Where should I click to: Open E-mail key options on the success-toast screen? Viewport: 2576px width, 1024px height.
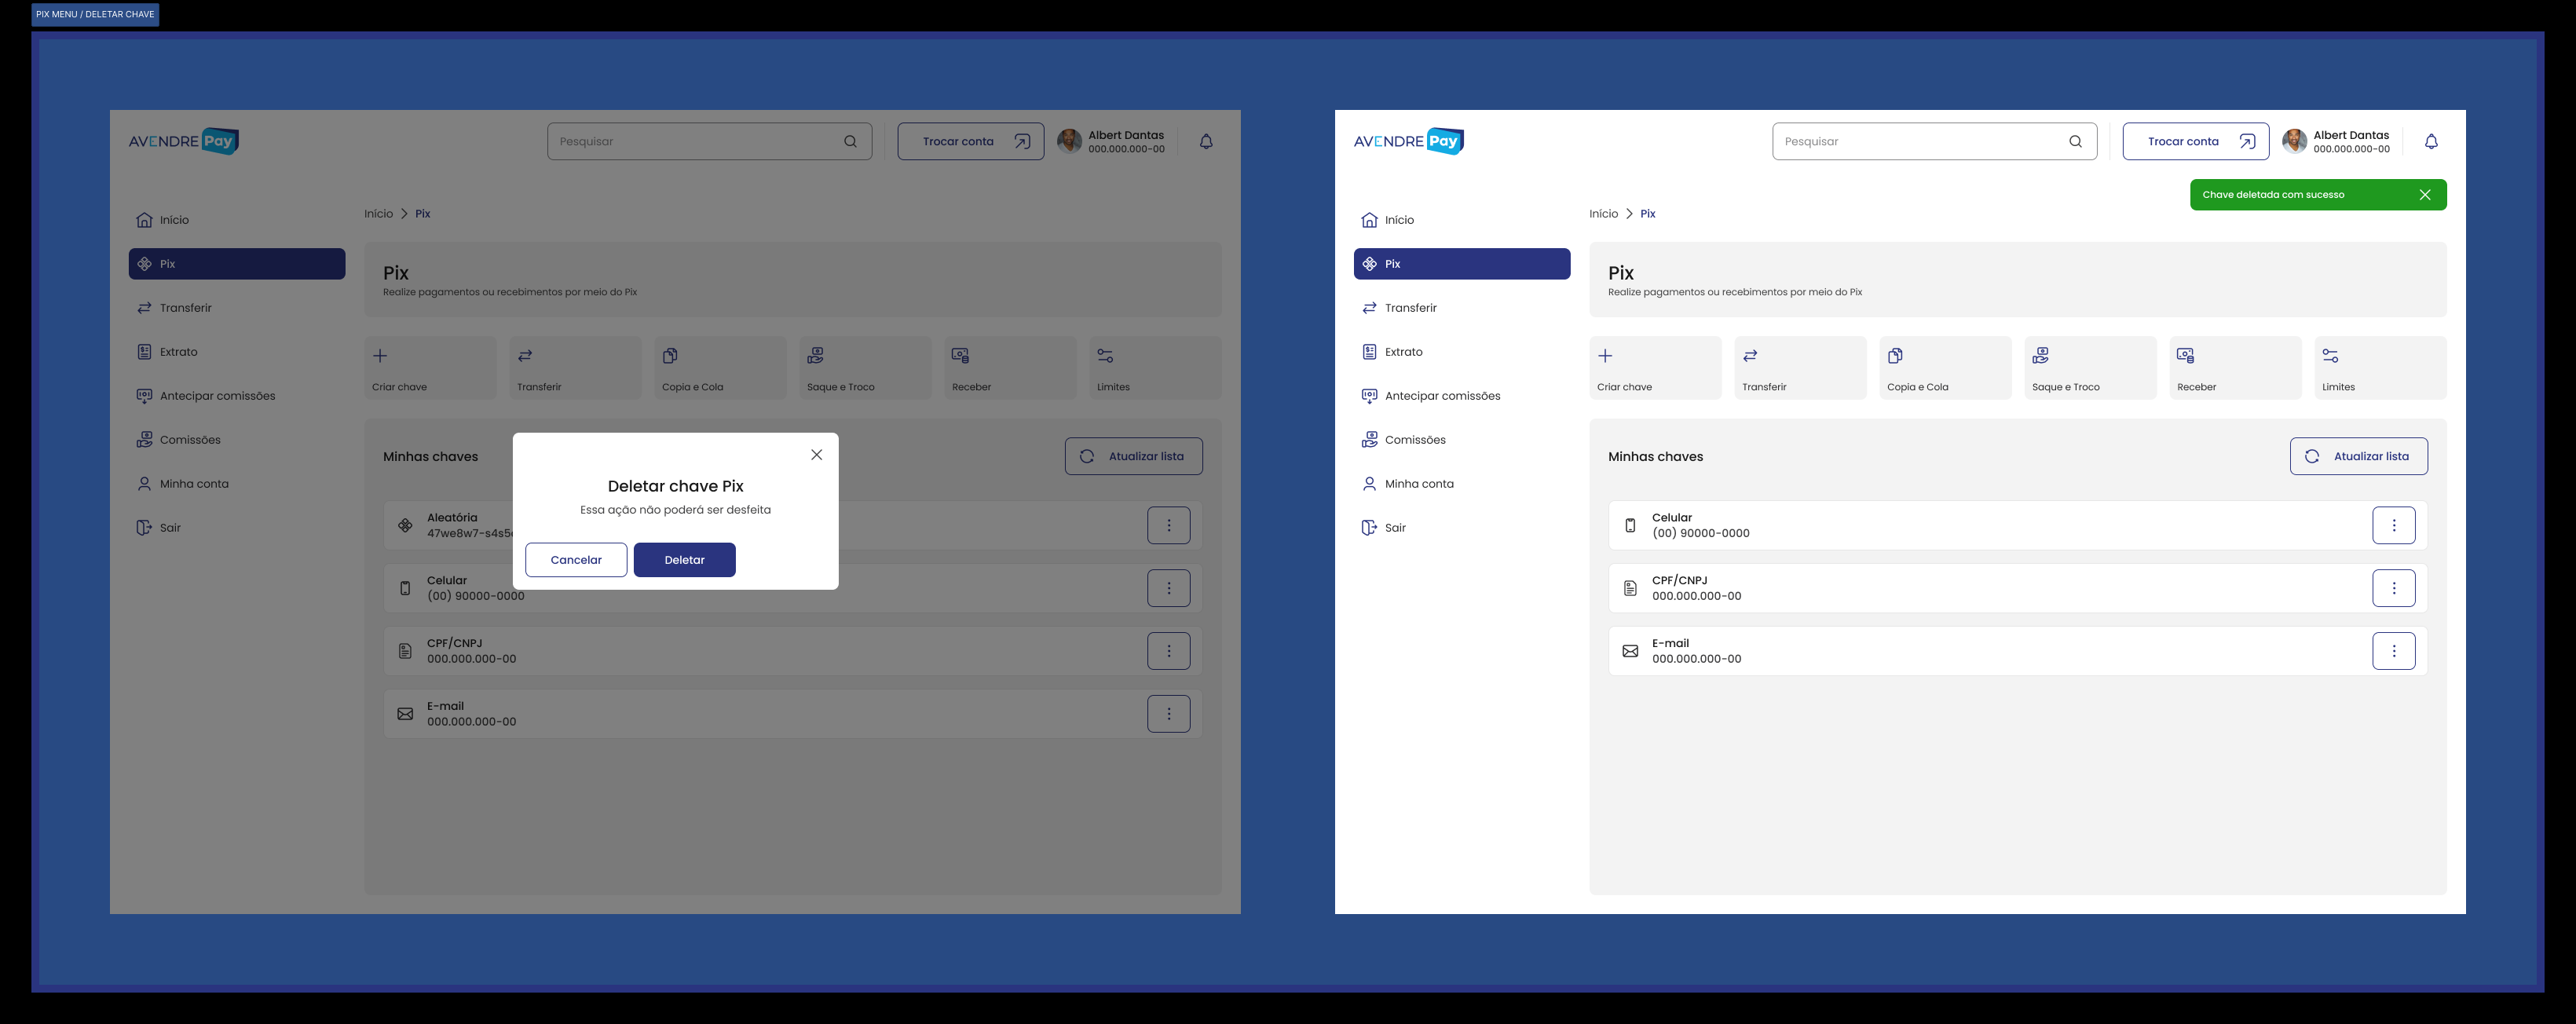[2393, 651]
